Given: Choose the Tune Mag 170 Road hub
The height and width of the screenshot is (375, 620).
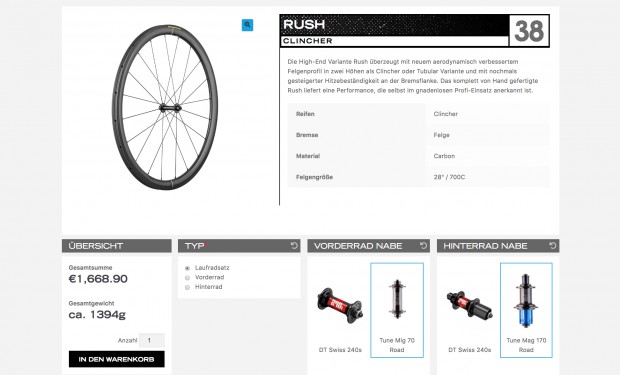Looking at the screenshot, I should [x=526, y=310].
